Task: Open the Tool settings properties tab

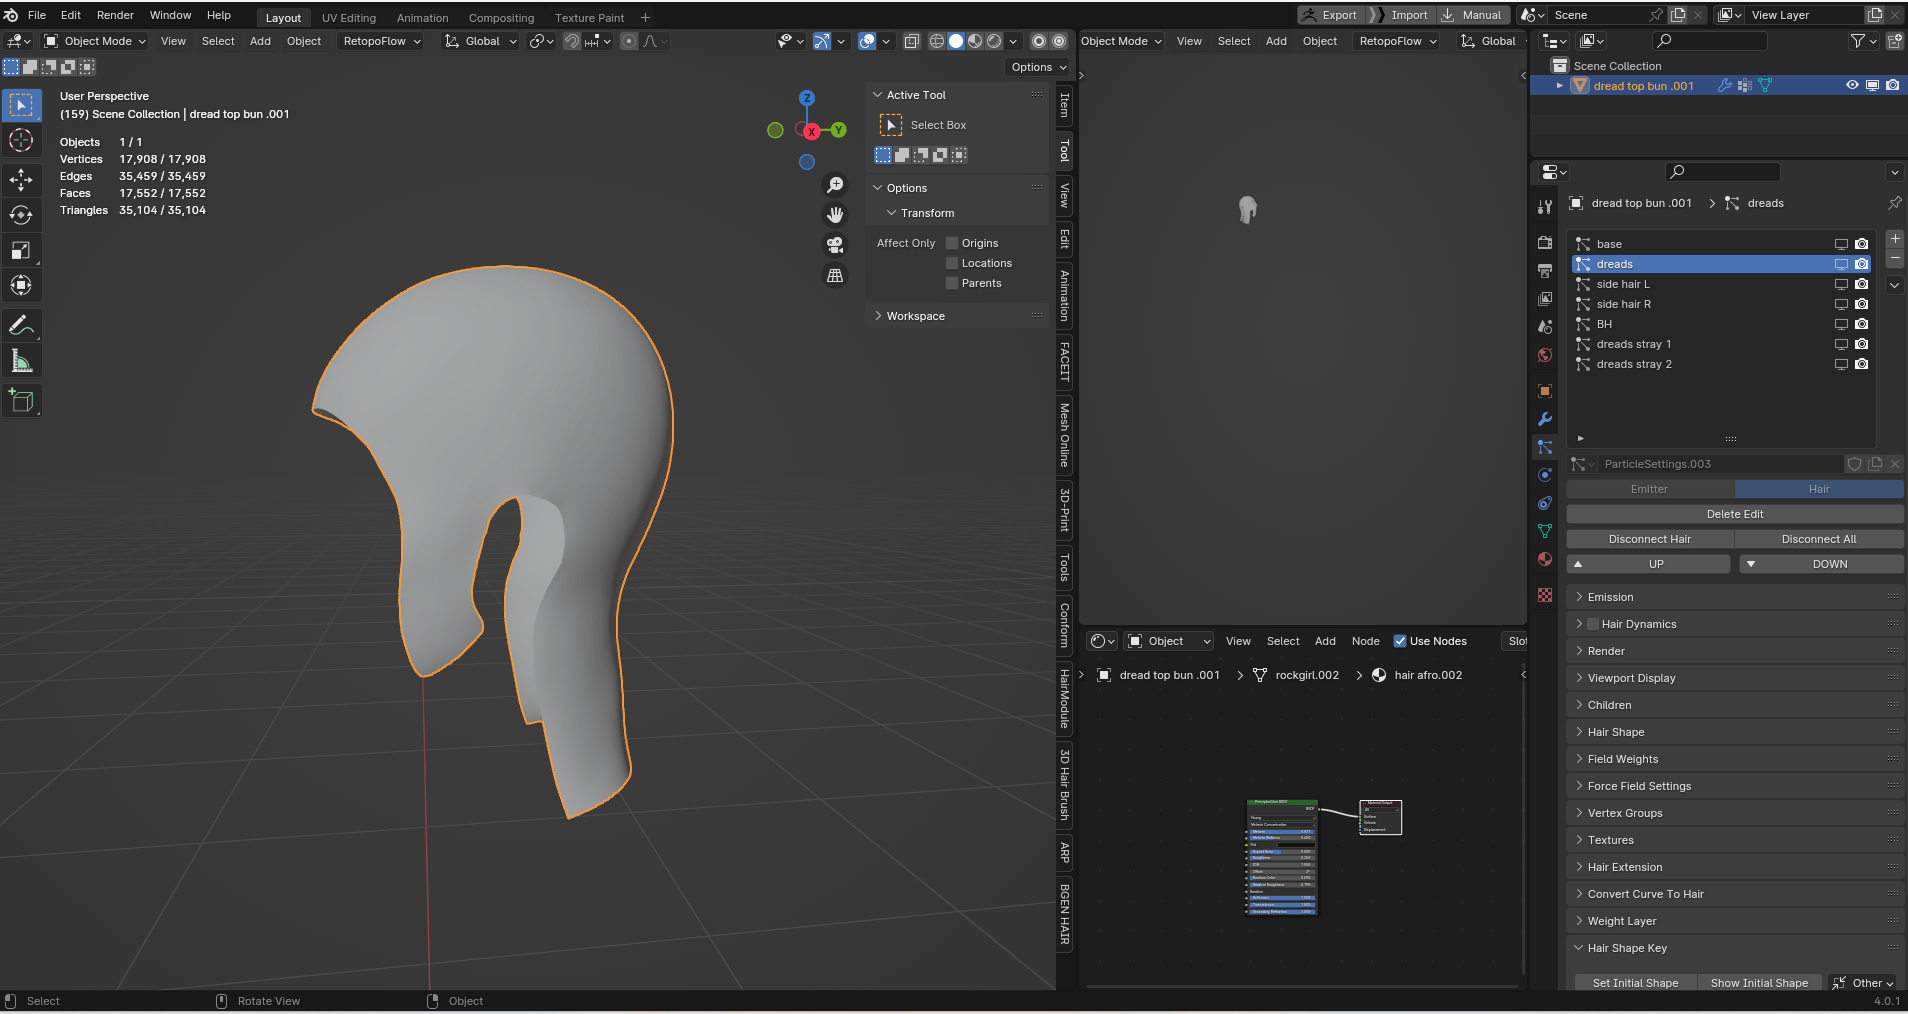Action: pos(1545,207)
